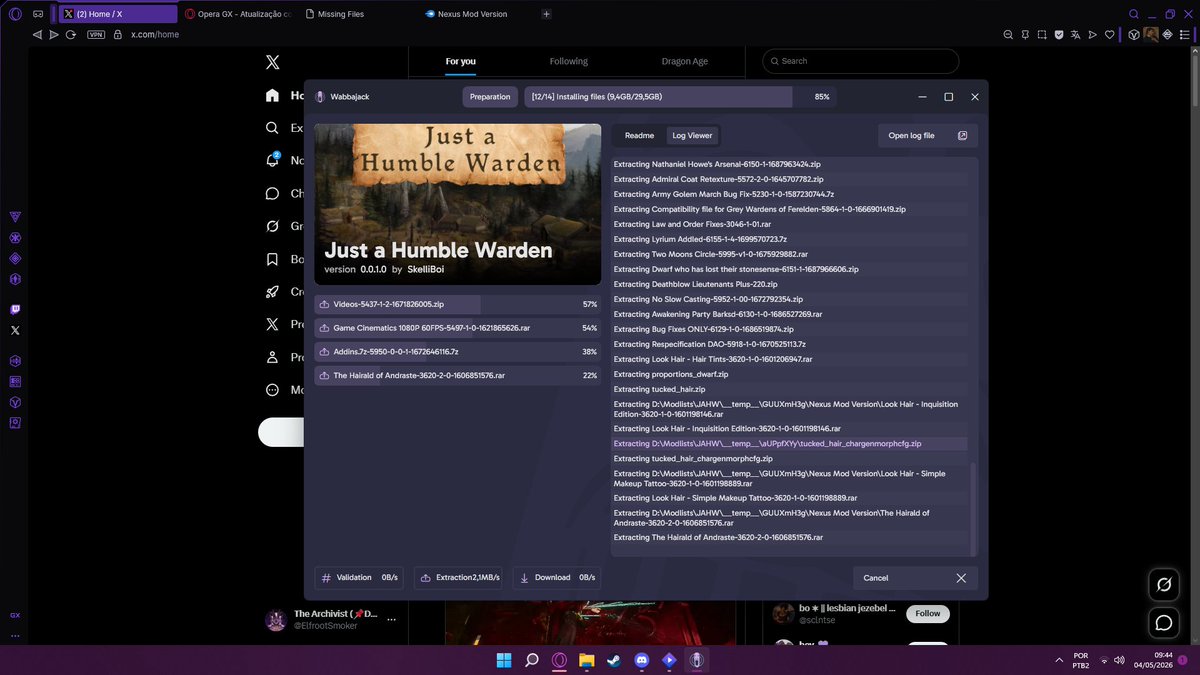Select highlighted tucked_hair_chargenmorphcfg temp path log line
Image resolution: width=1200 pixels, height=675 pixels.
pyautogui.click(x=789, y=444)
